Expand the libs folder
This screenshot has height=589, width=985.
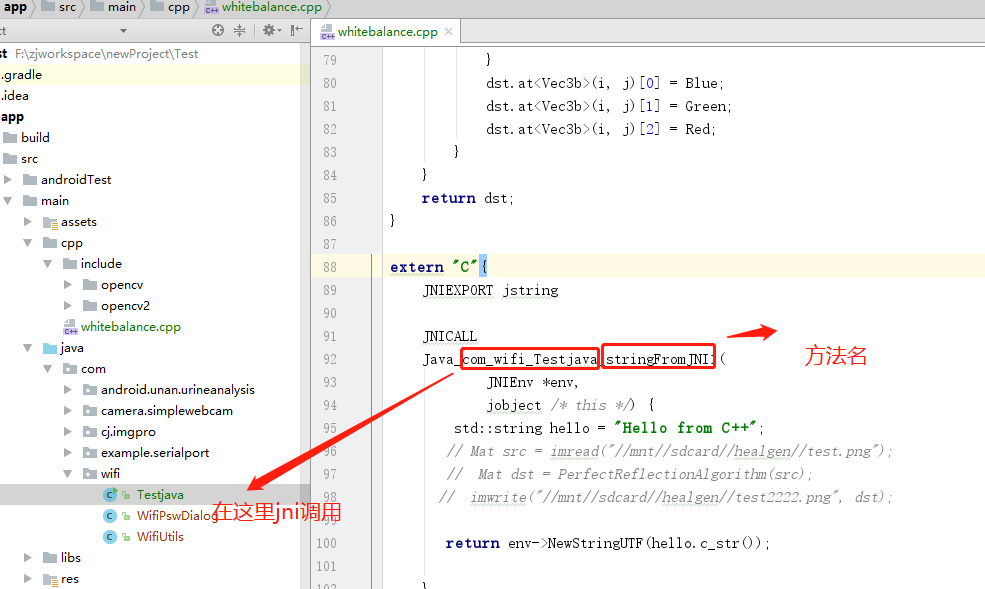(28, 558)
